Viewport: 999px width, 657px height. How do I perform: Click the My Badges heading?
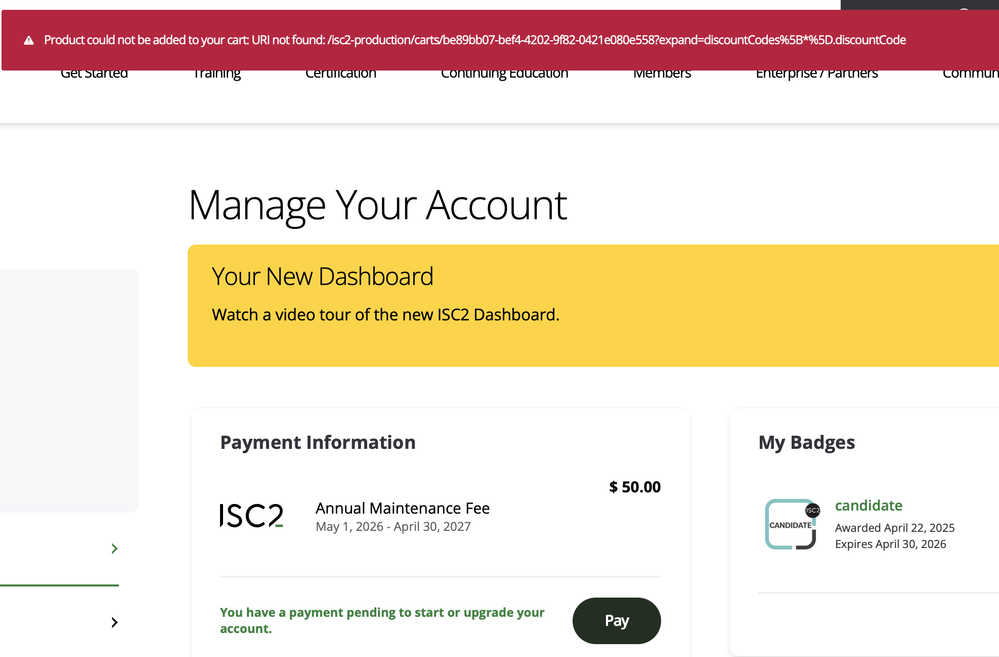pos(806,442)
